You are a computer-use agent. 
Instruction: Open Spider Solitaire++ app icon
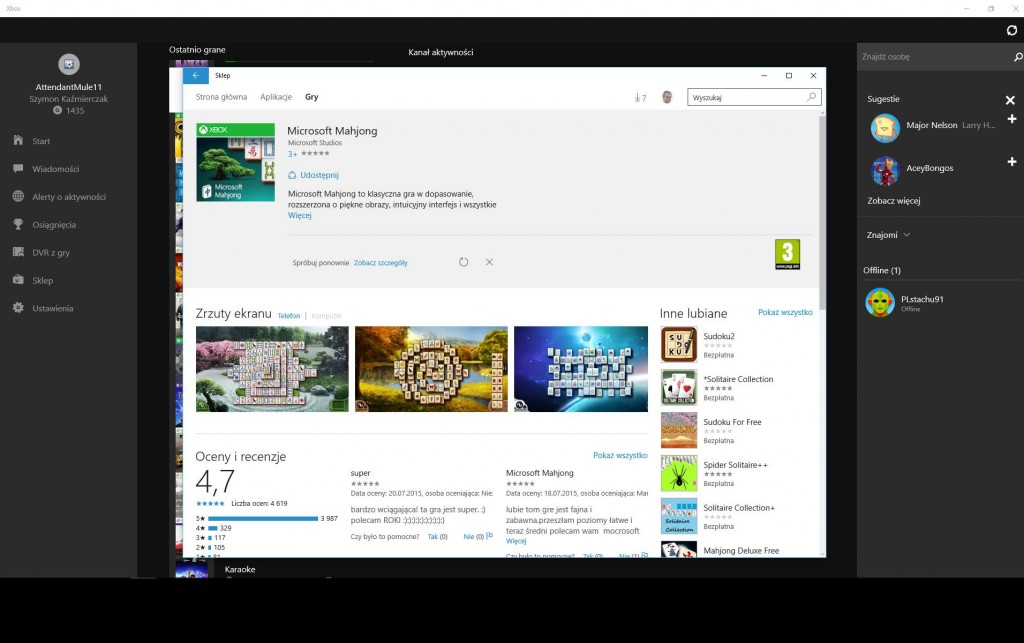pyautogui.click(x=679, y=473)
